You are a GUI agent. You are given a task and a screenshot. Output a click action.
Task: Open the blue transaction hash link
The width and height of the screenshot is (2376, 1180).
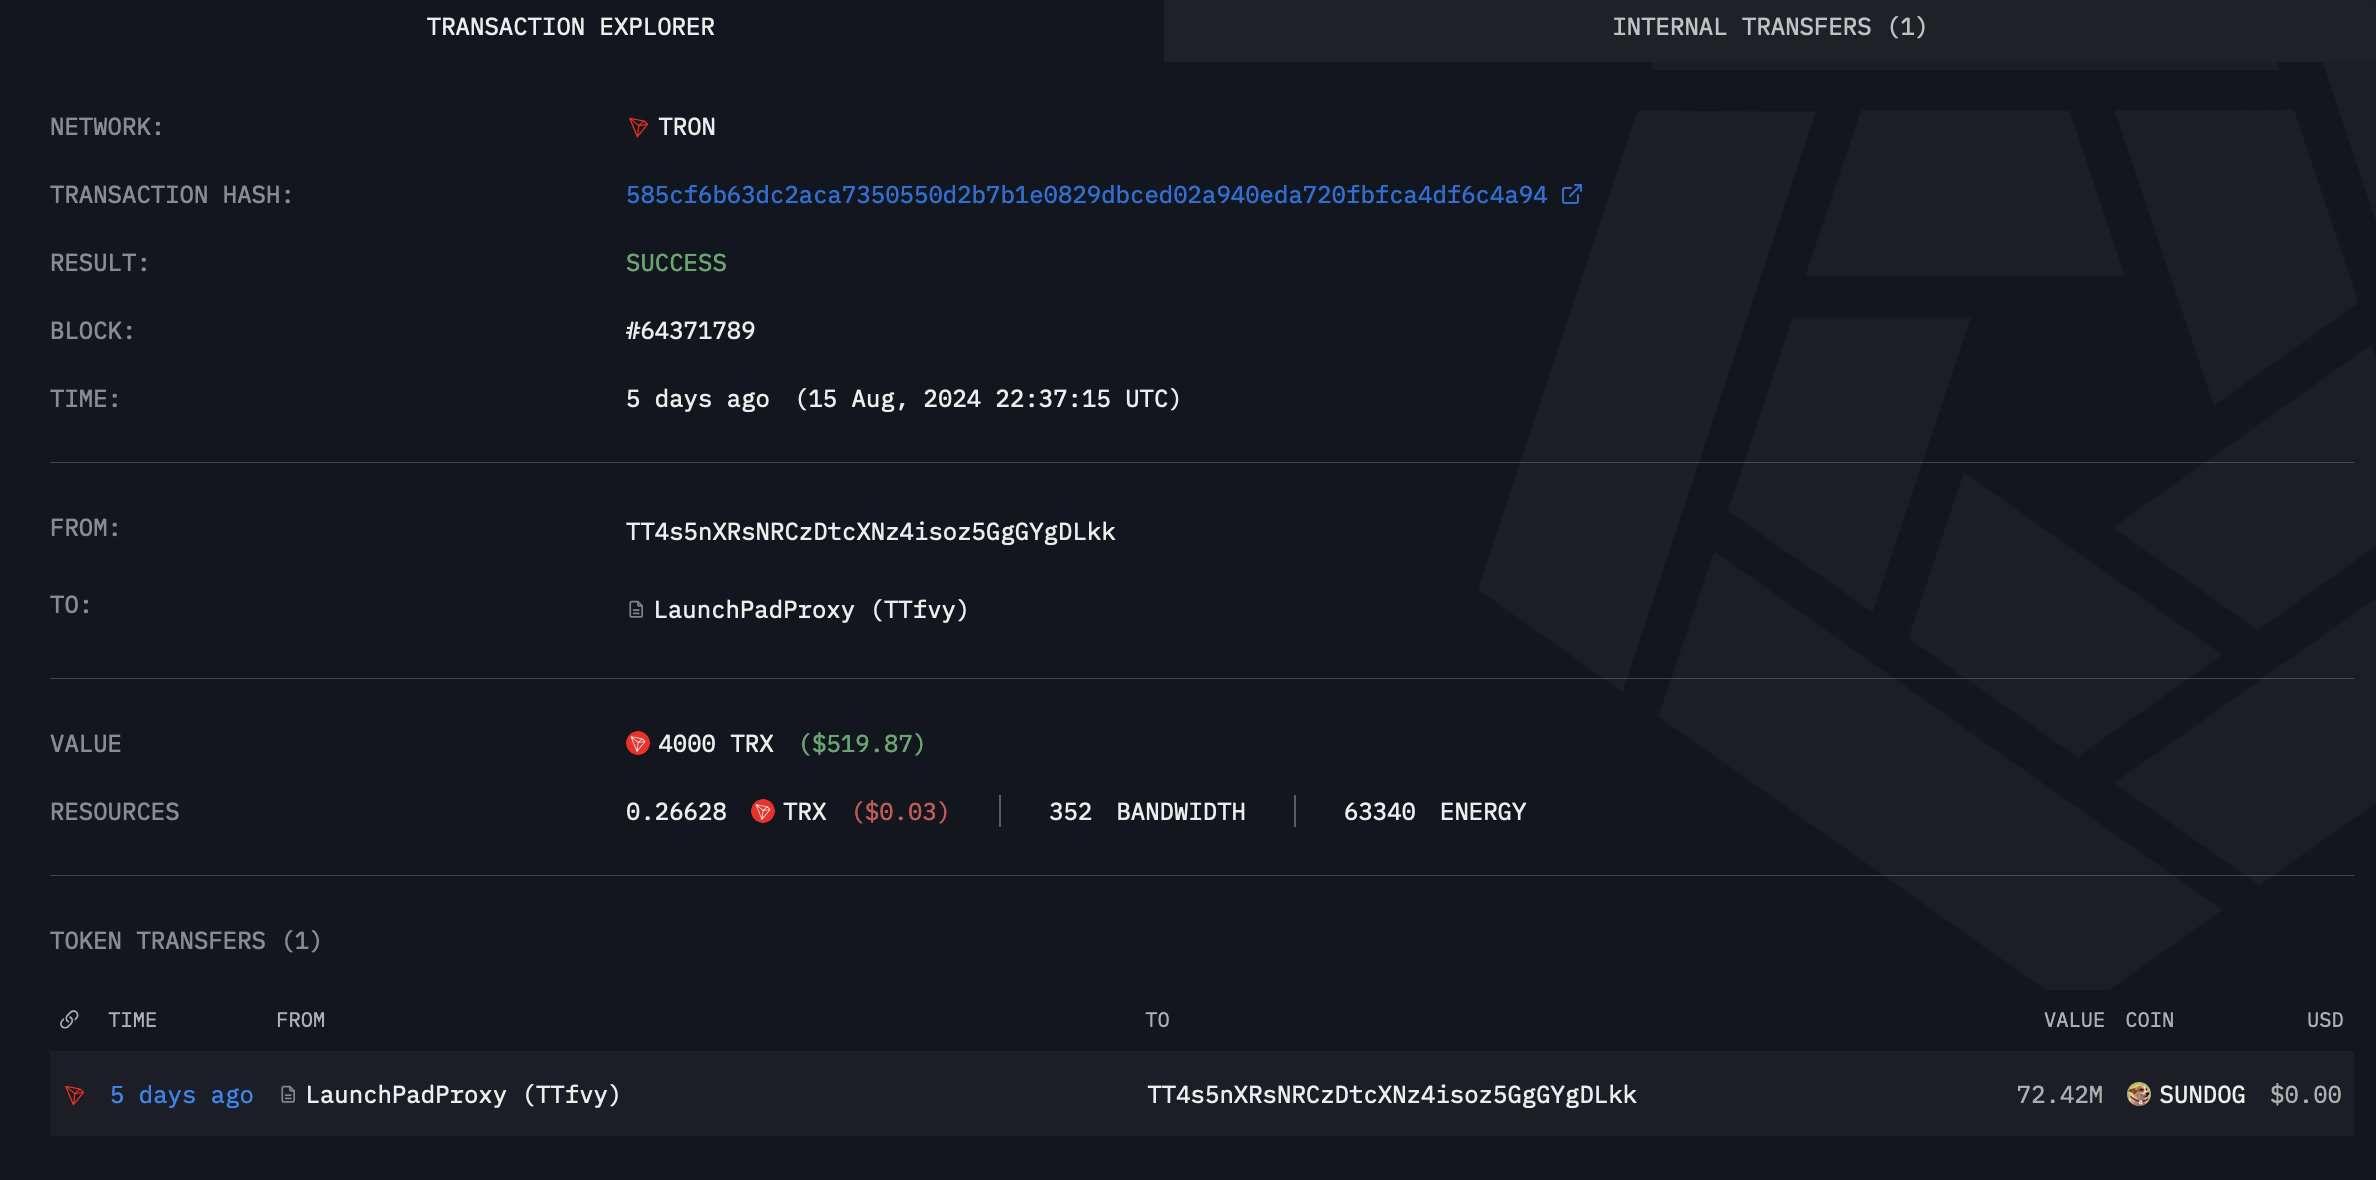1085,195
